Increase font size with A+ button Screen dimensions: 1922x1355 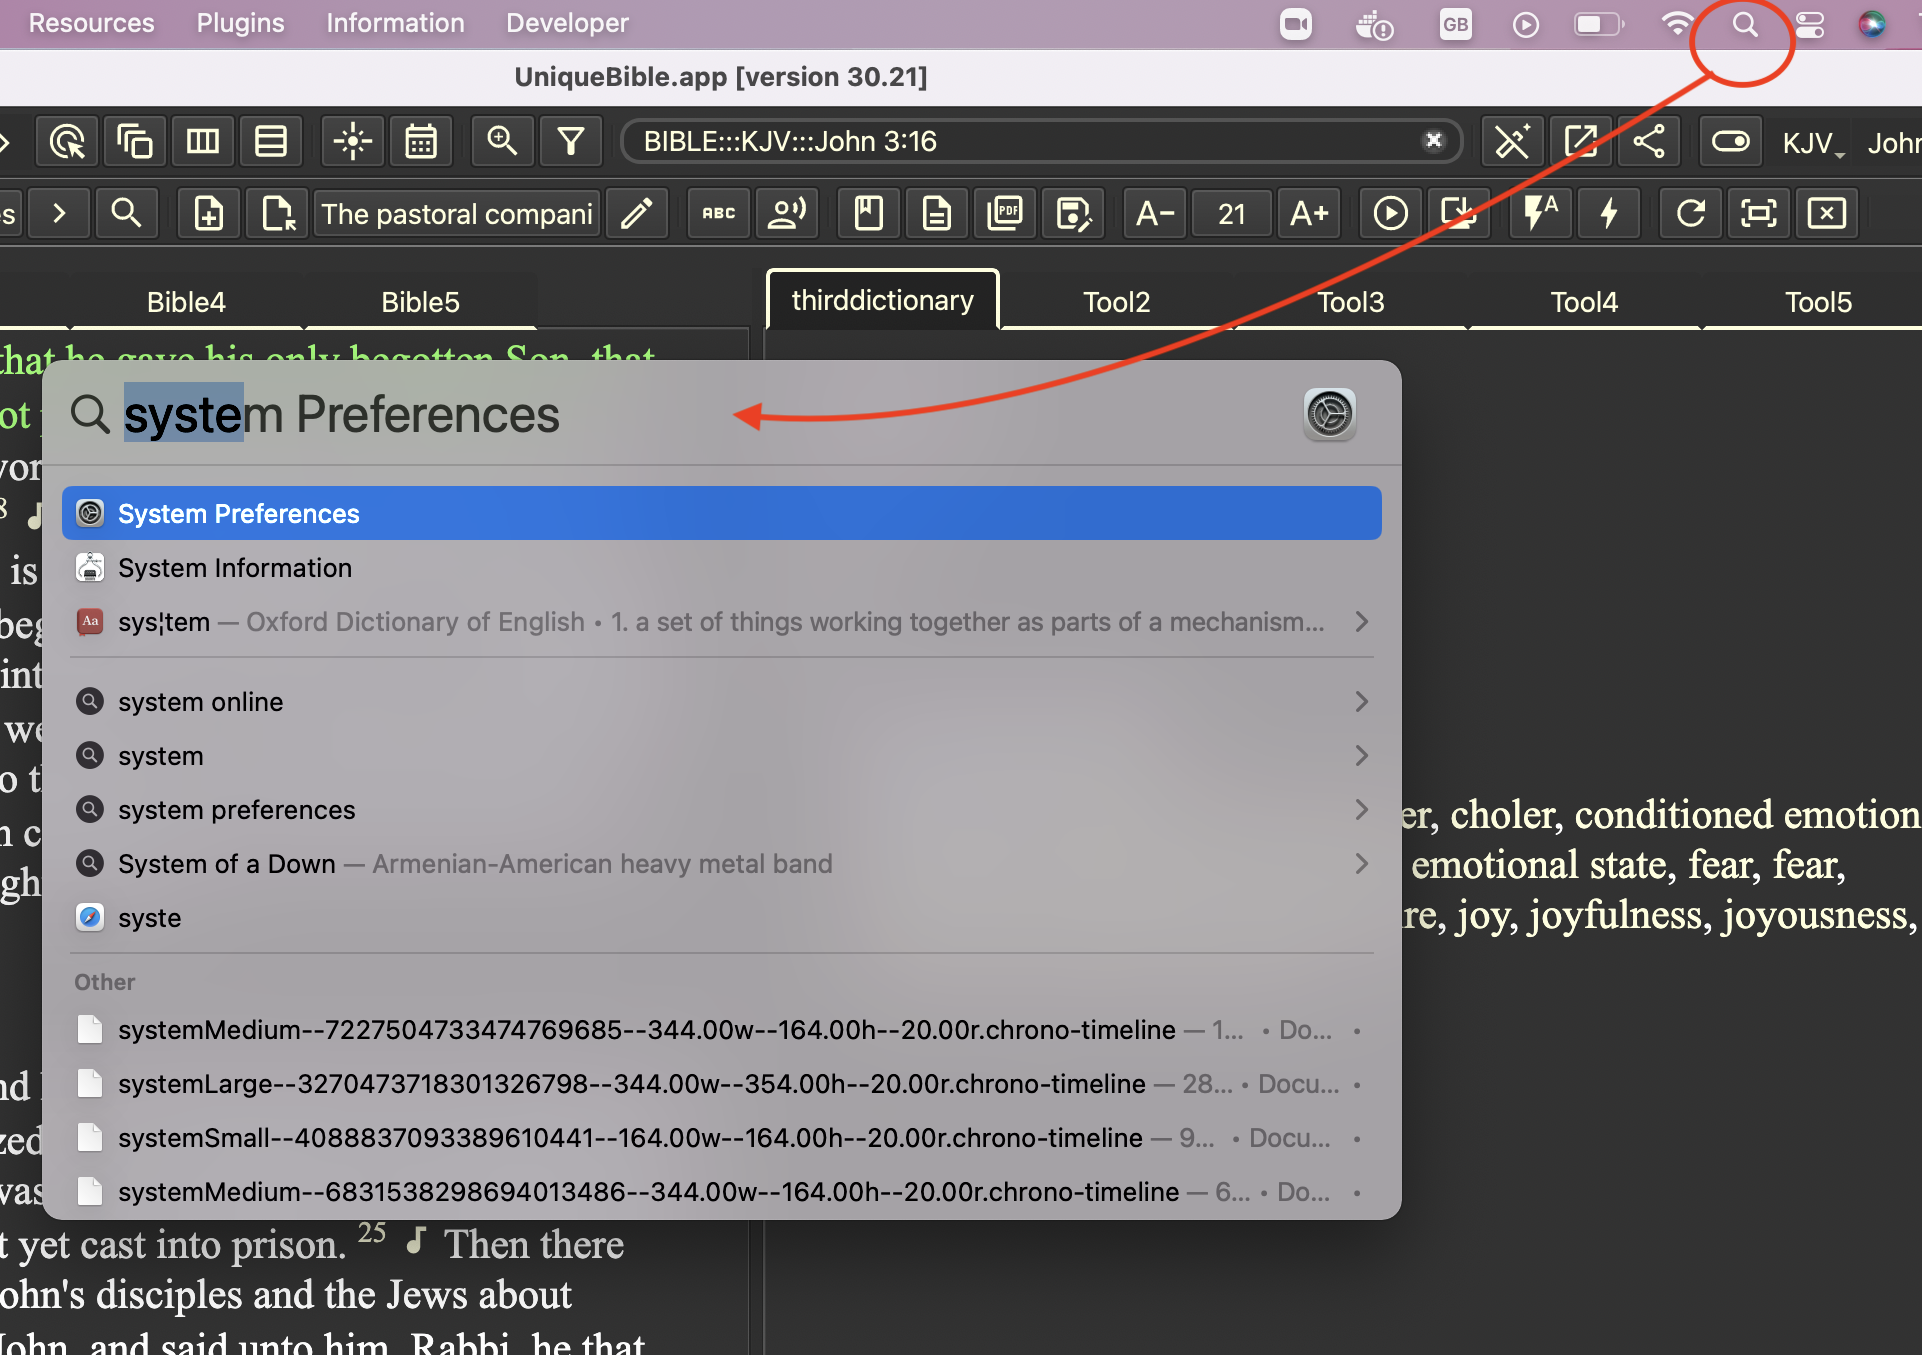[1309, 213]
